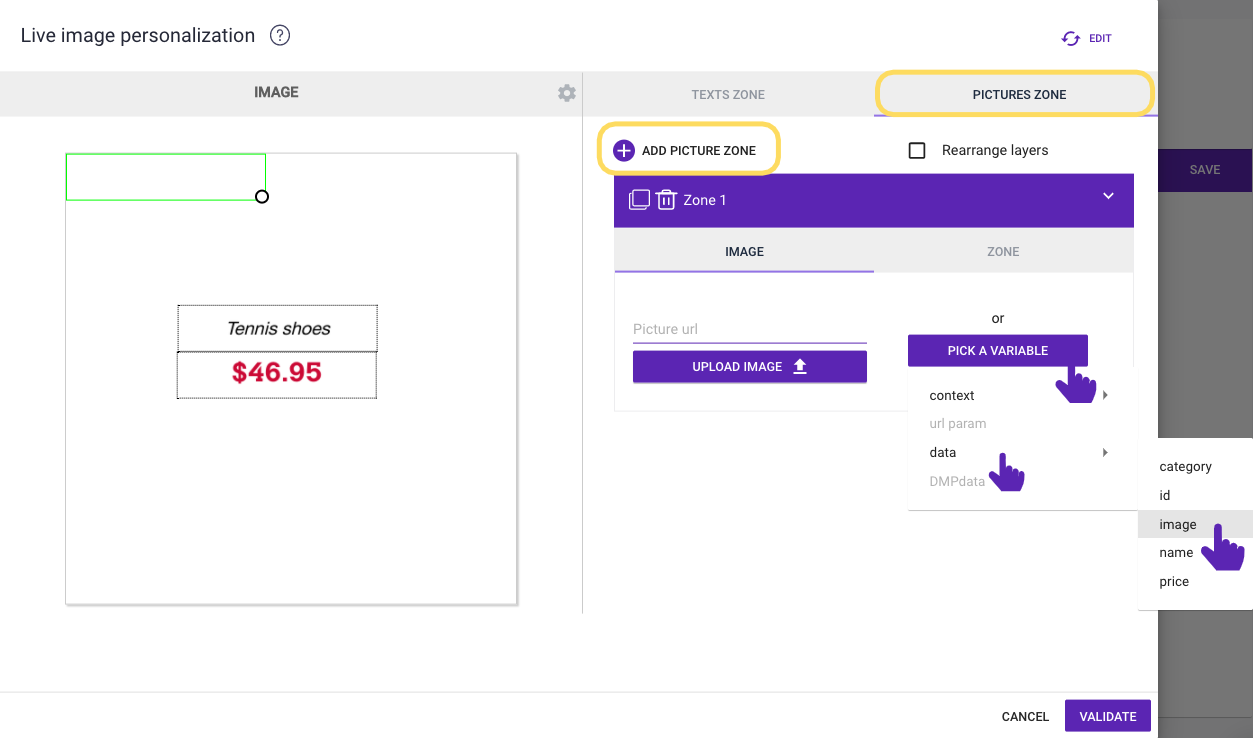Click the Upload Image button

click(x=749, y=367)
